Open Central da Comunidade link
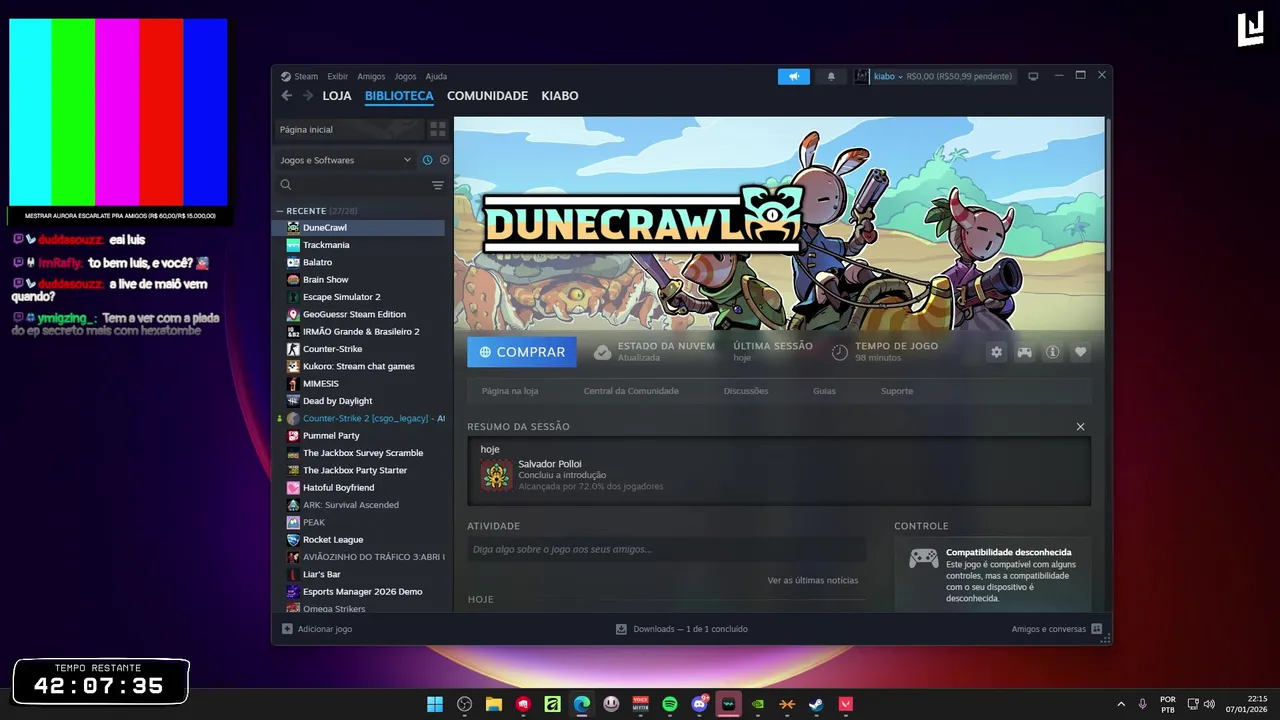1280x720 pixels. click(x=631, y=391)
